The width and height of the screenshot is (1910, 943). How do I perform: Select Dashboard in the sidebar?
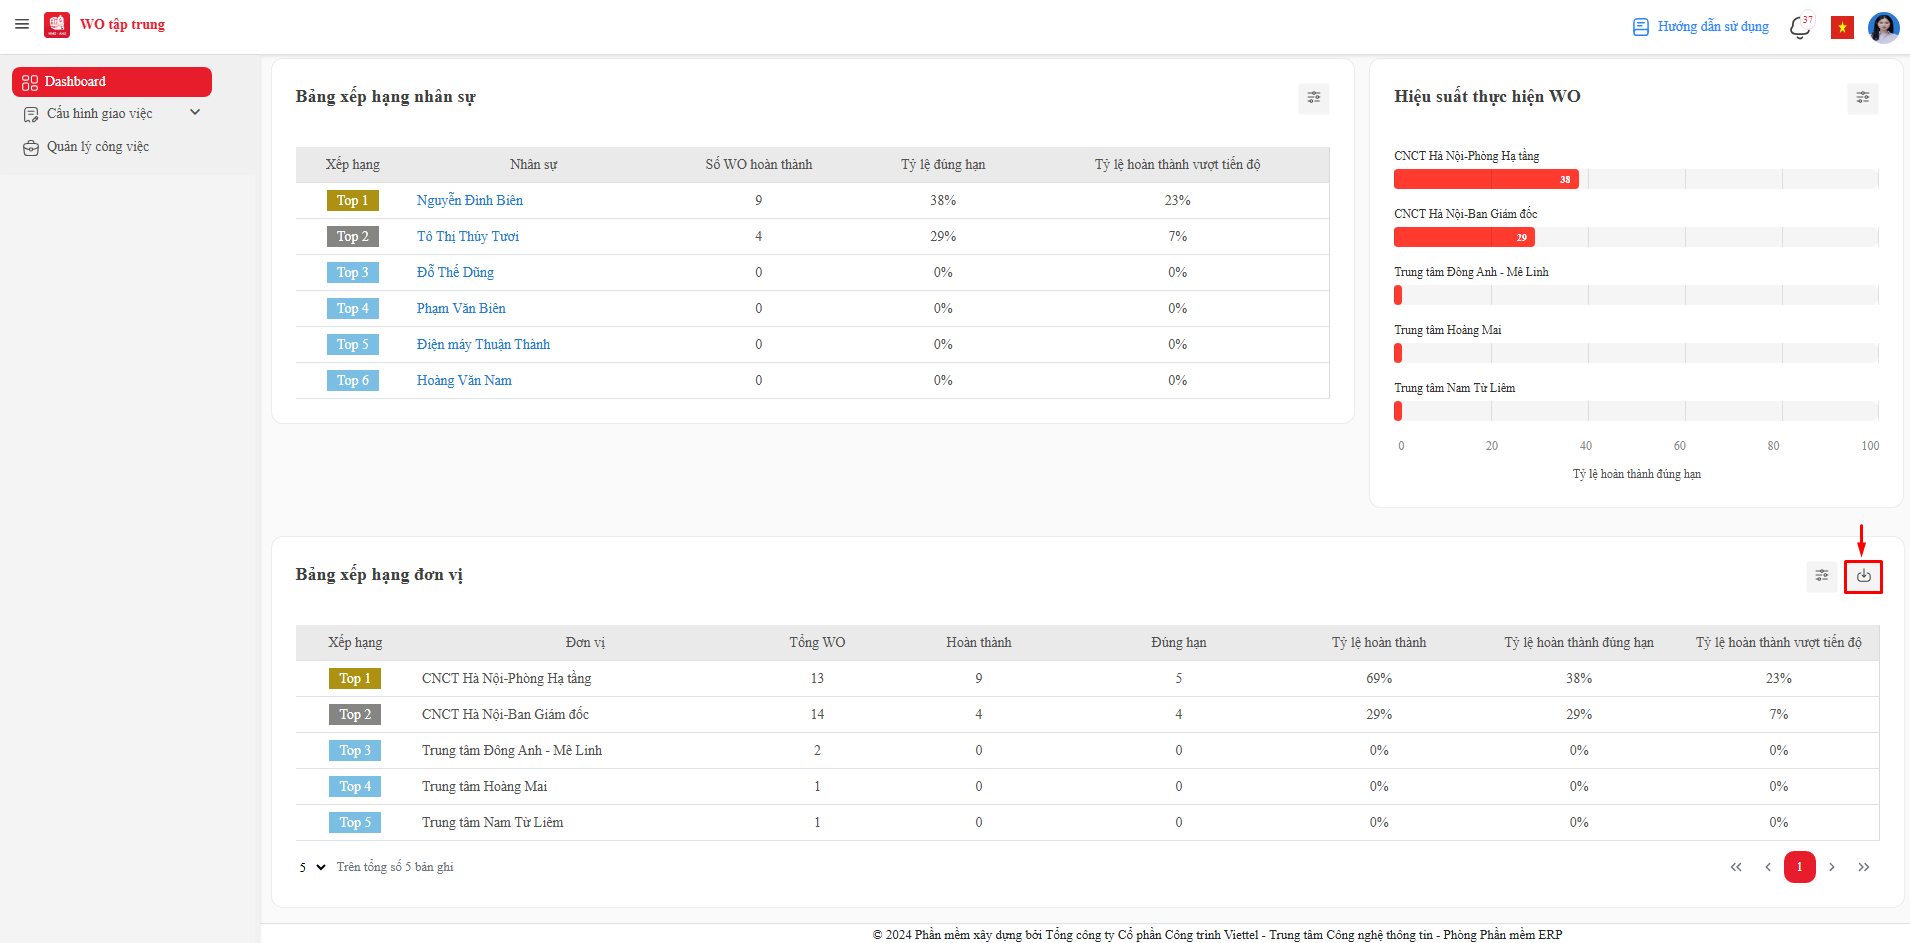click(112, 82)
